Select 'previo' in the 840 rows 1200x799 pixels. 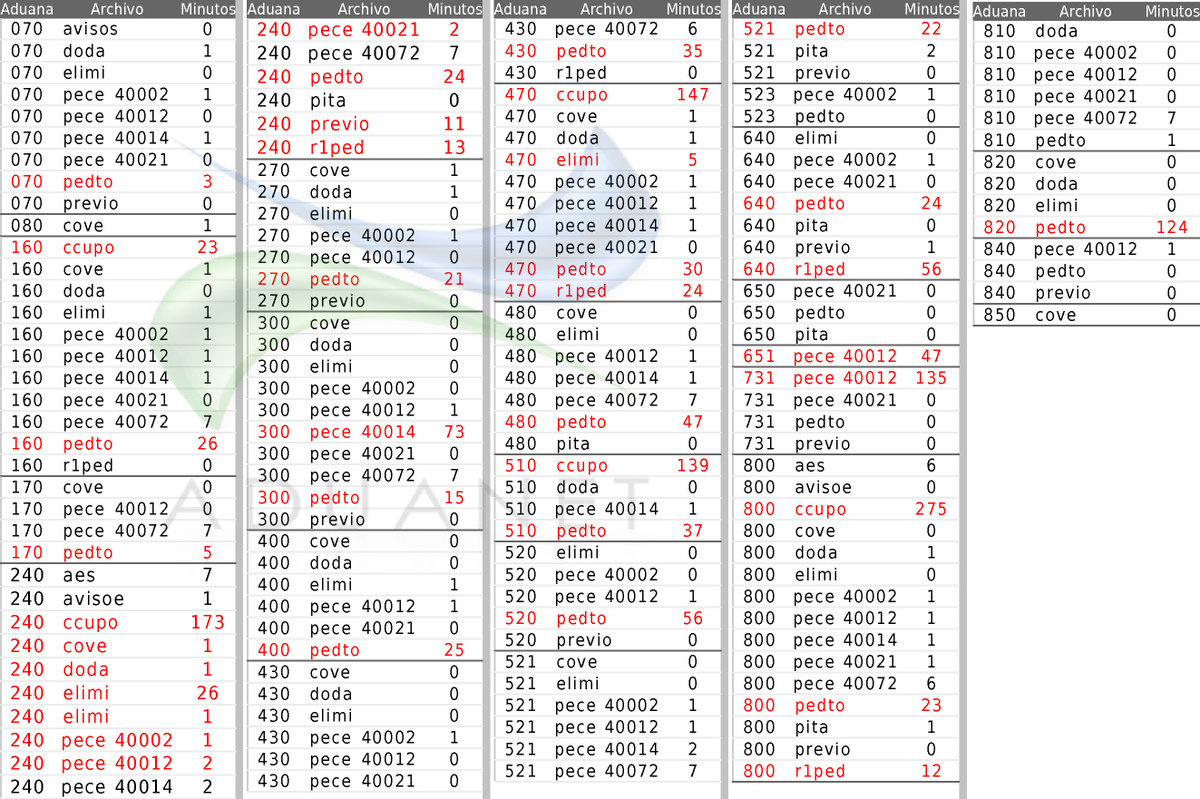coord(1063,293)
